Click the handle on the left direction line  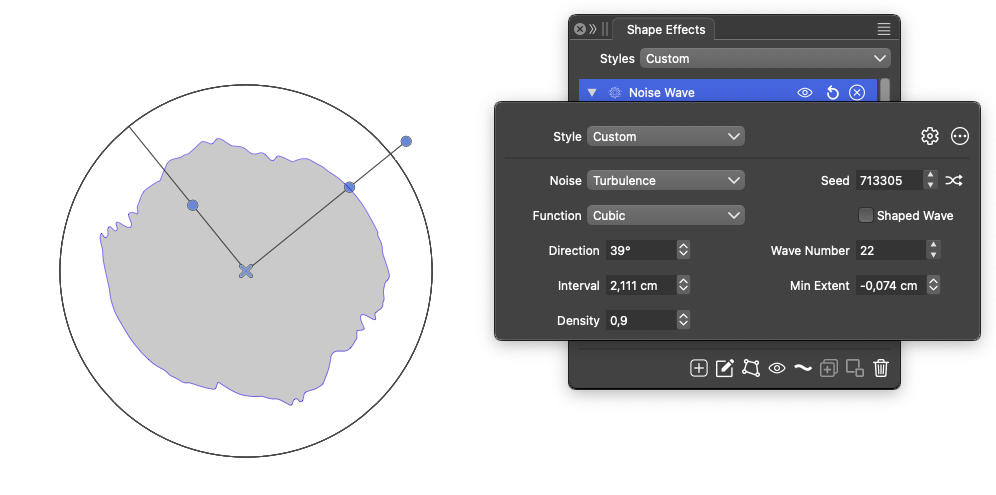[x=193, y=205]
